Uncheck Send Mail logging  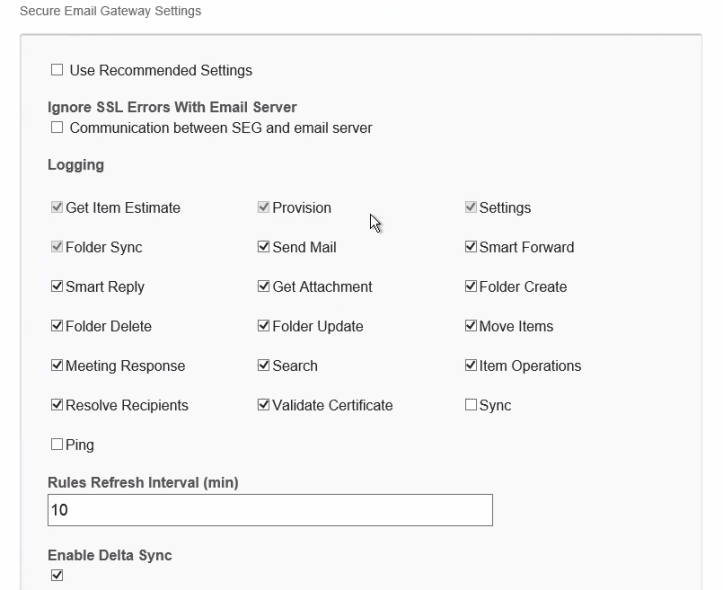[x=264, y=247]
